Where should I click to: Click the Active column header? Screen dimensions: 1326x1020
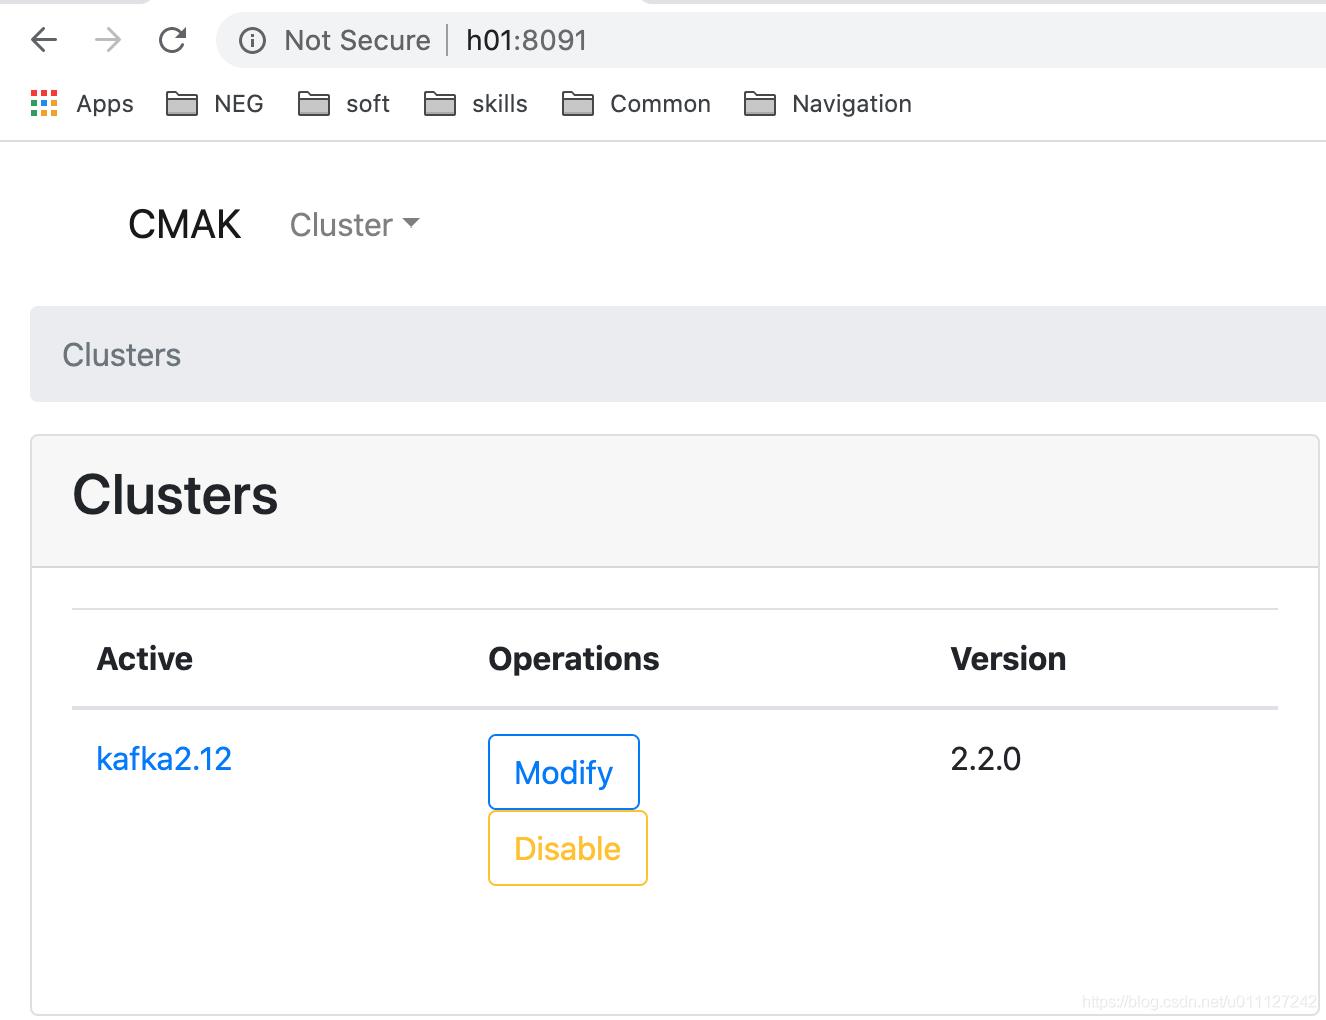144,658
